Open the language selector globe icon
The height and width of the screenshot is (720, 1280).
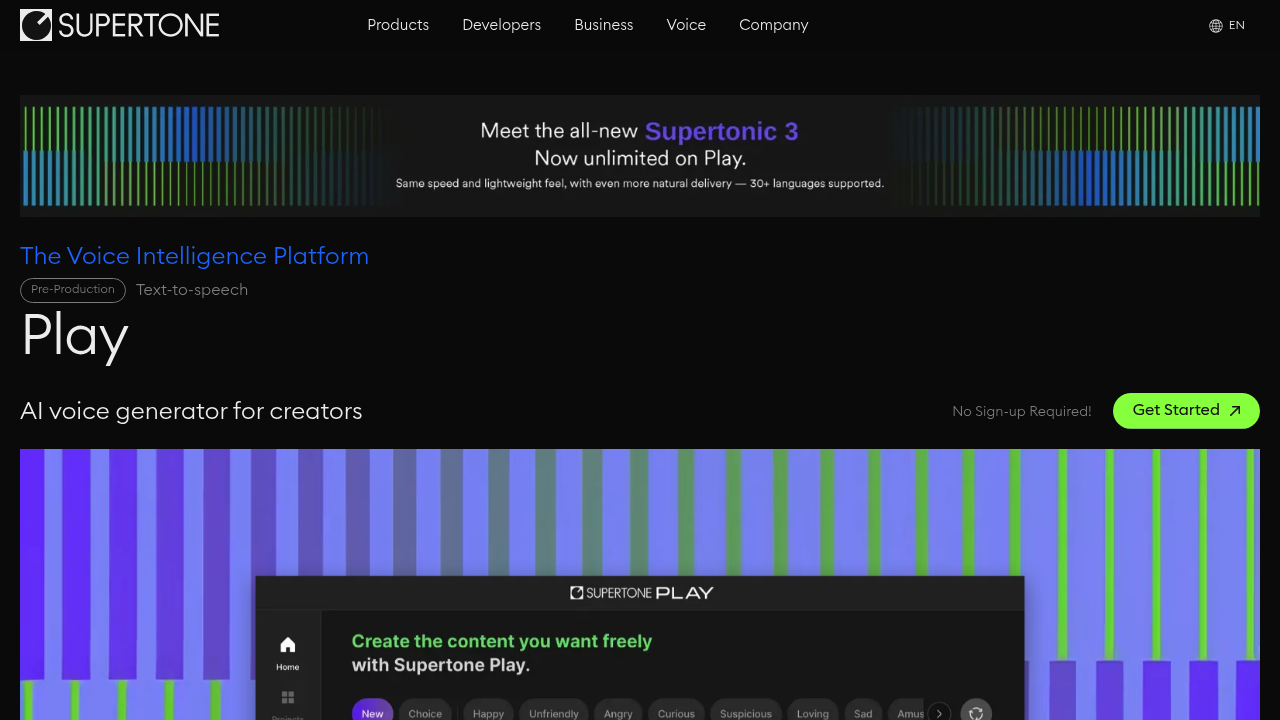[x=1216, y=26]
